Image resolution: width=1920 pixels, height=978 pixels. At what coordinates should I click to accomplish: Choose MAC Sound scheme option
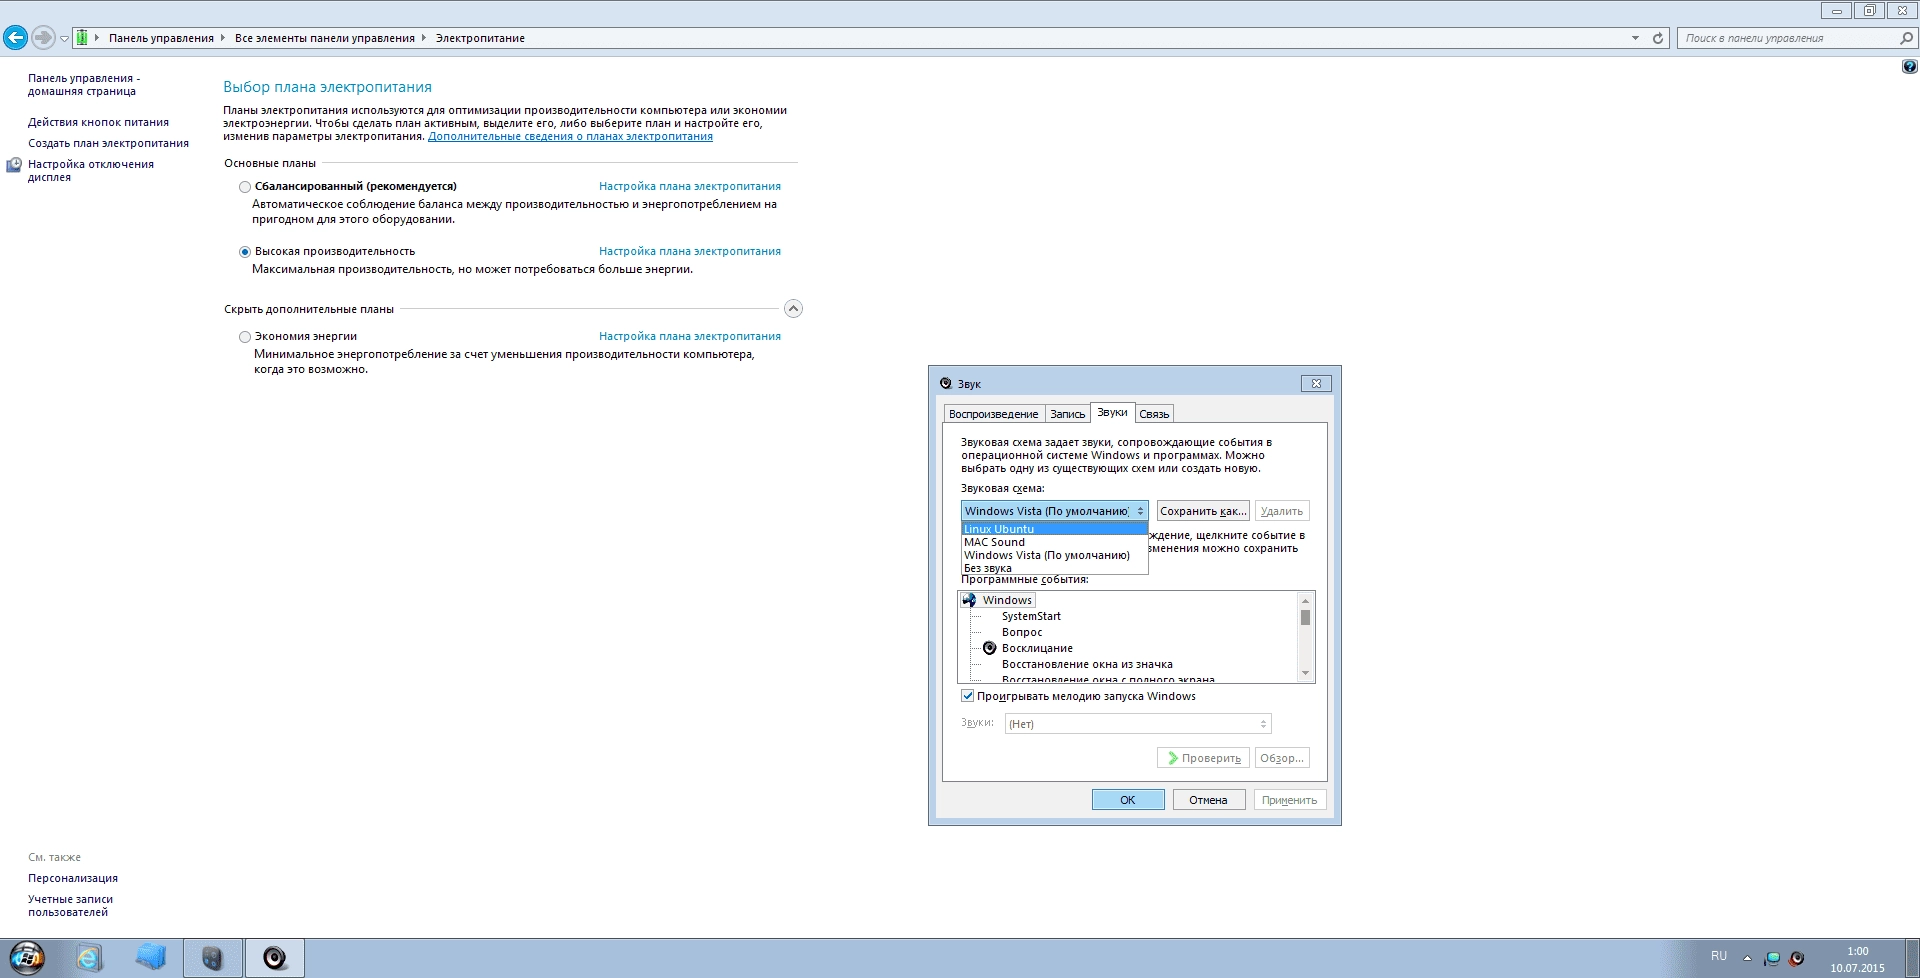(x=1054, y=542)
